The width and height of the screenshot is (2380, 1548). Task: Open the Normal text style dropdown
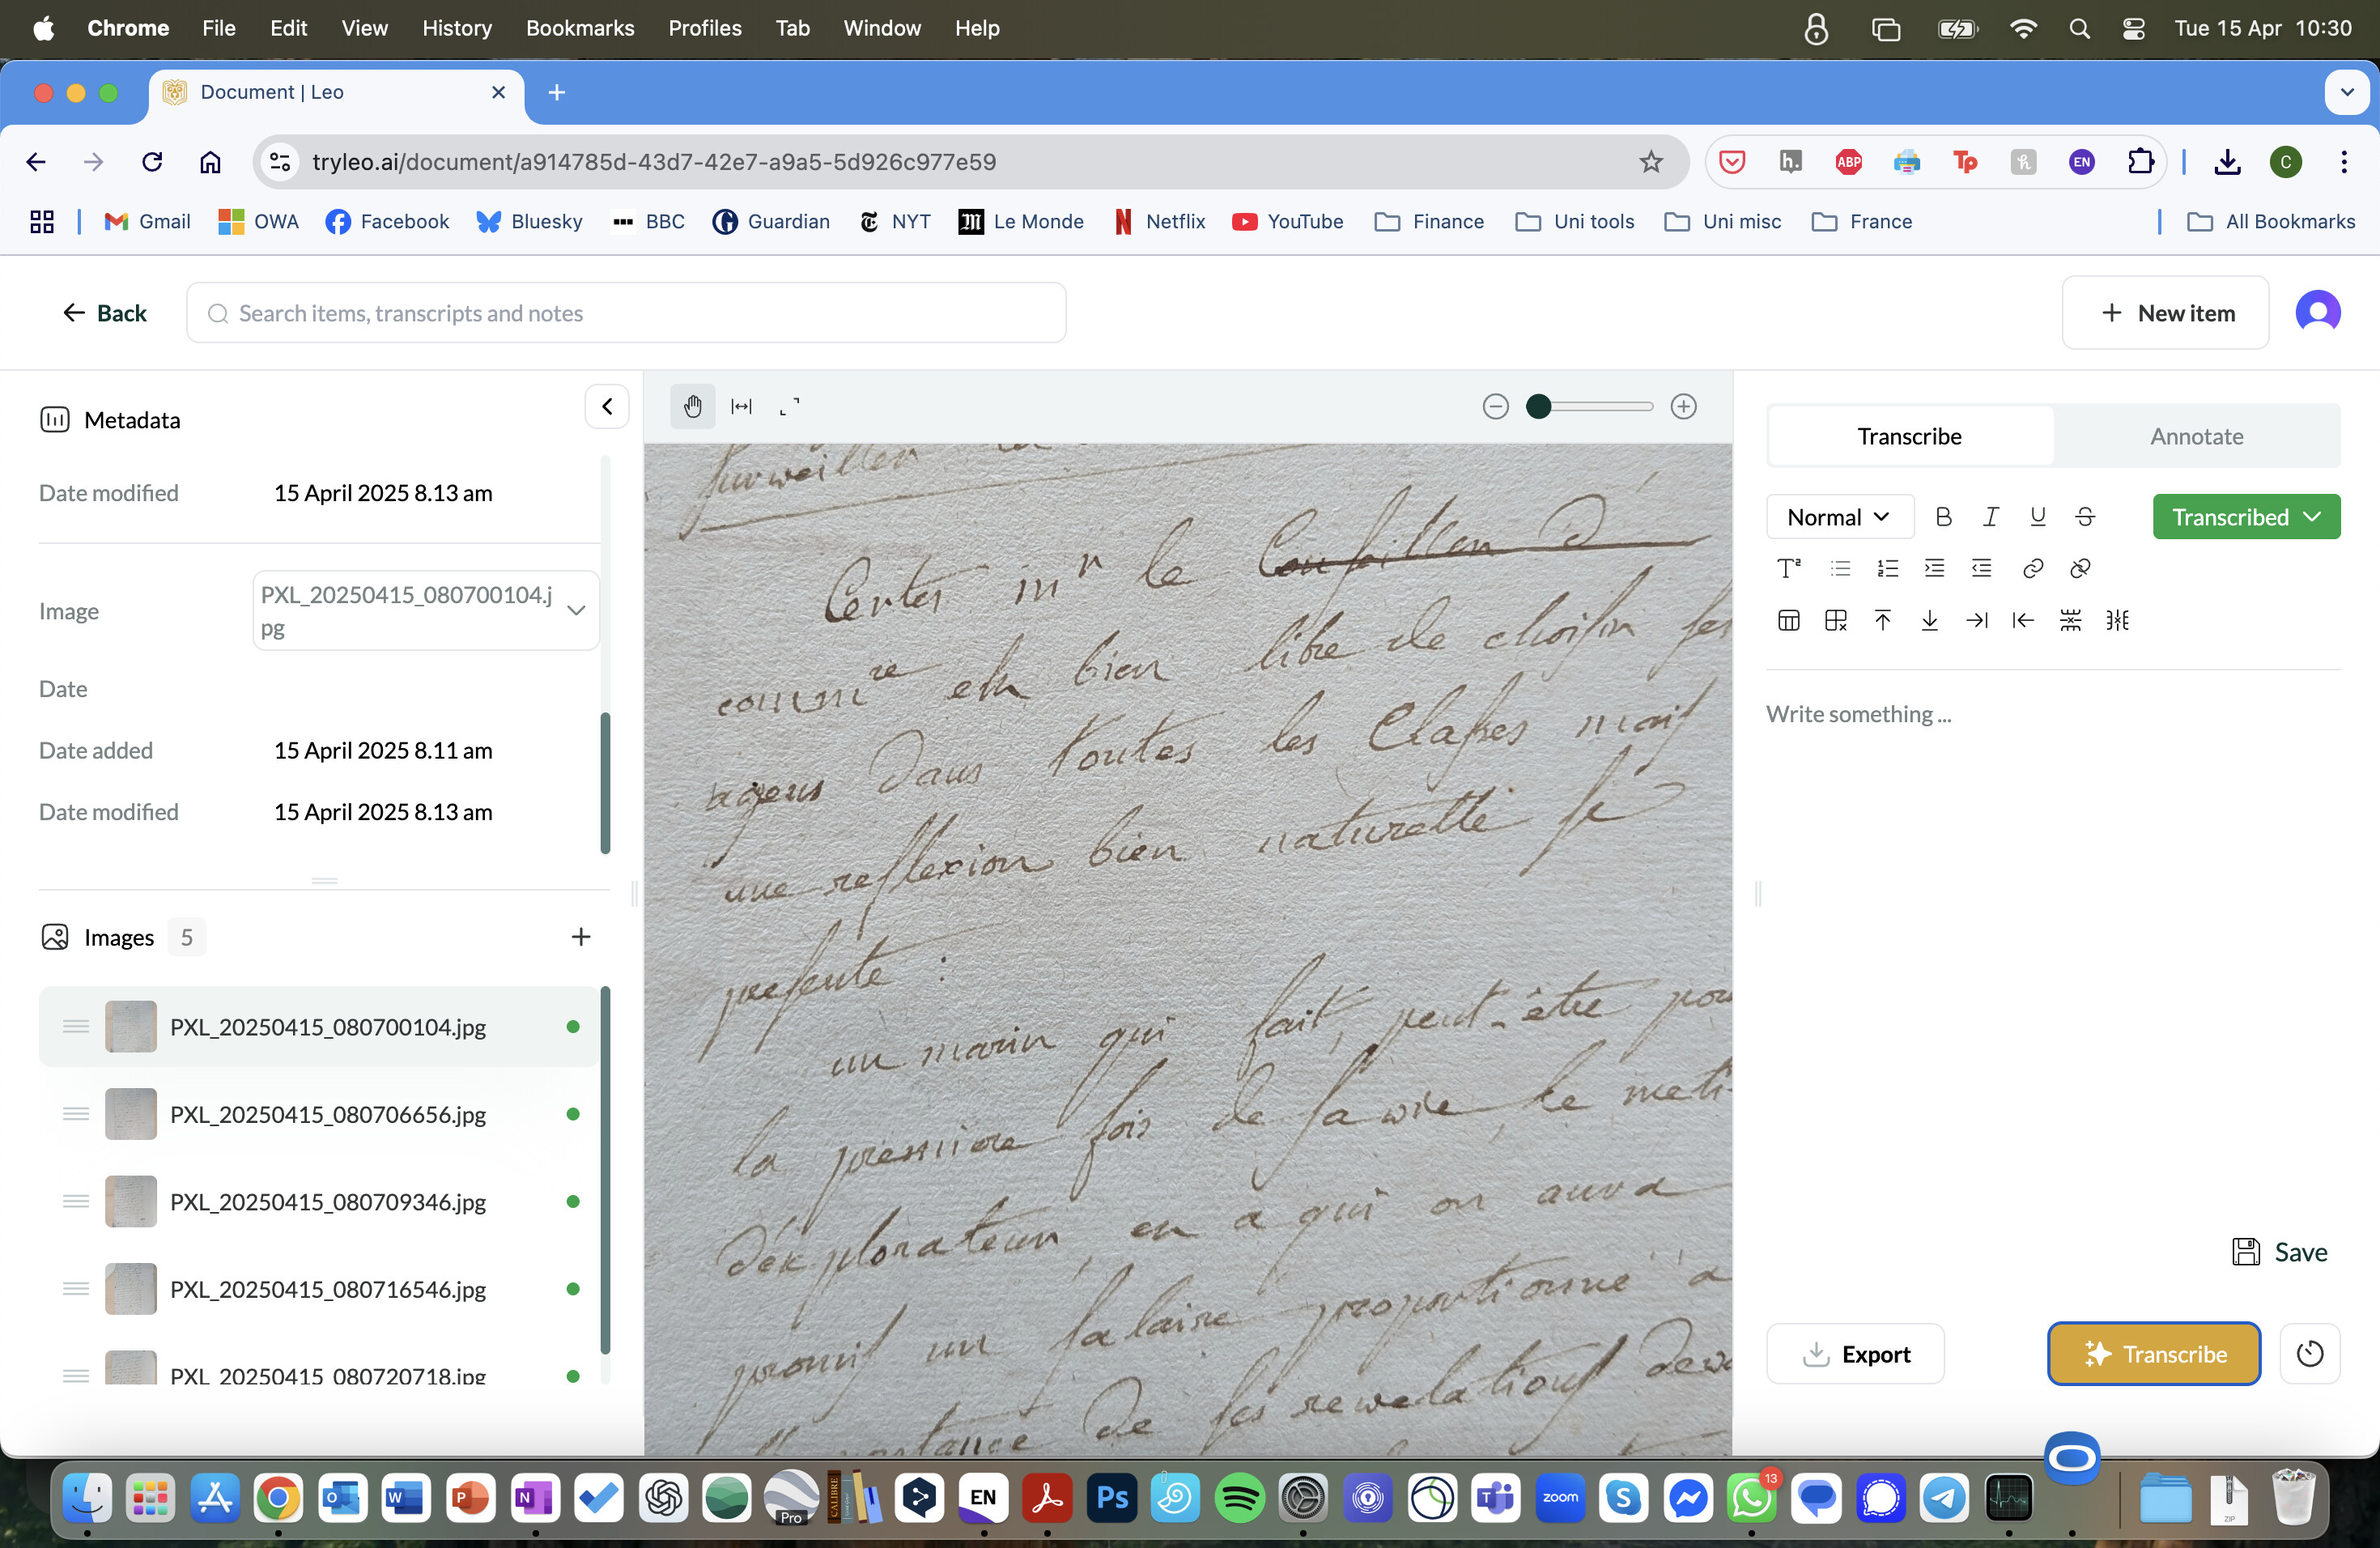[1838, 517]
